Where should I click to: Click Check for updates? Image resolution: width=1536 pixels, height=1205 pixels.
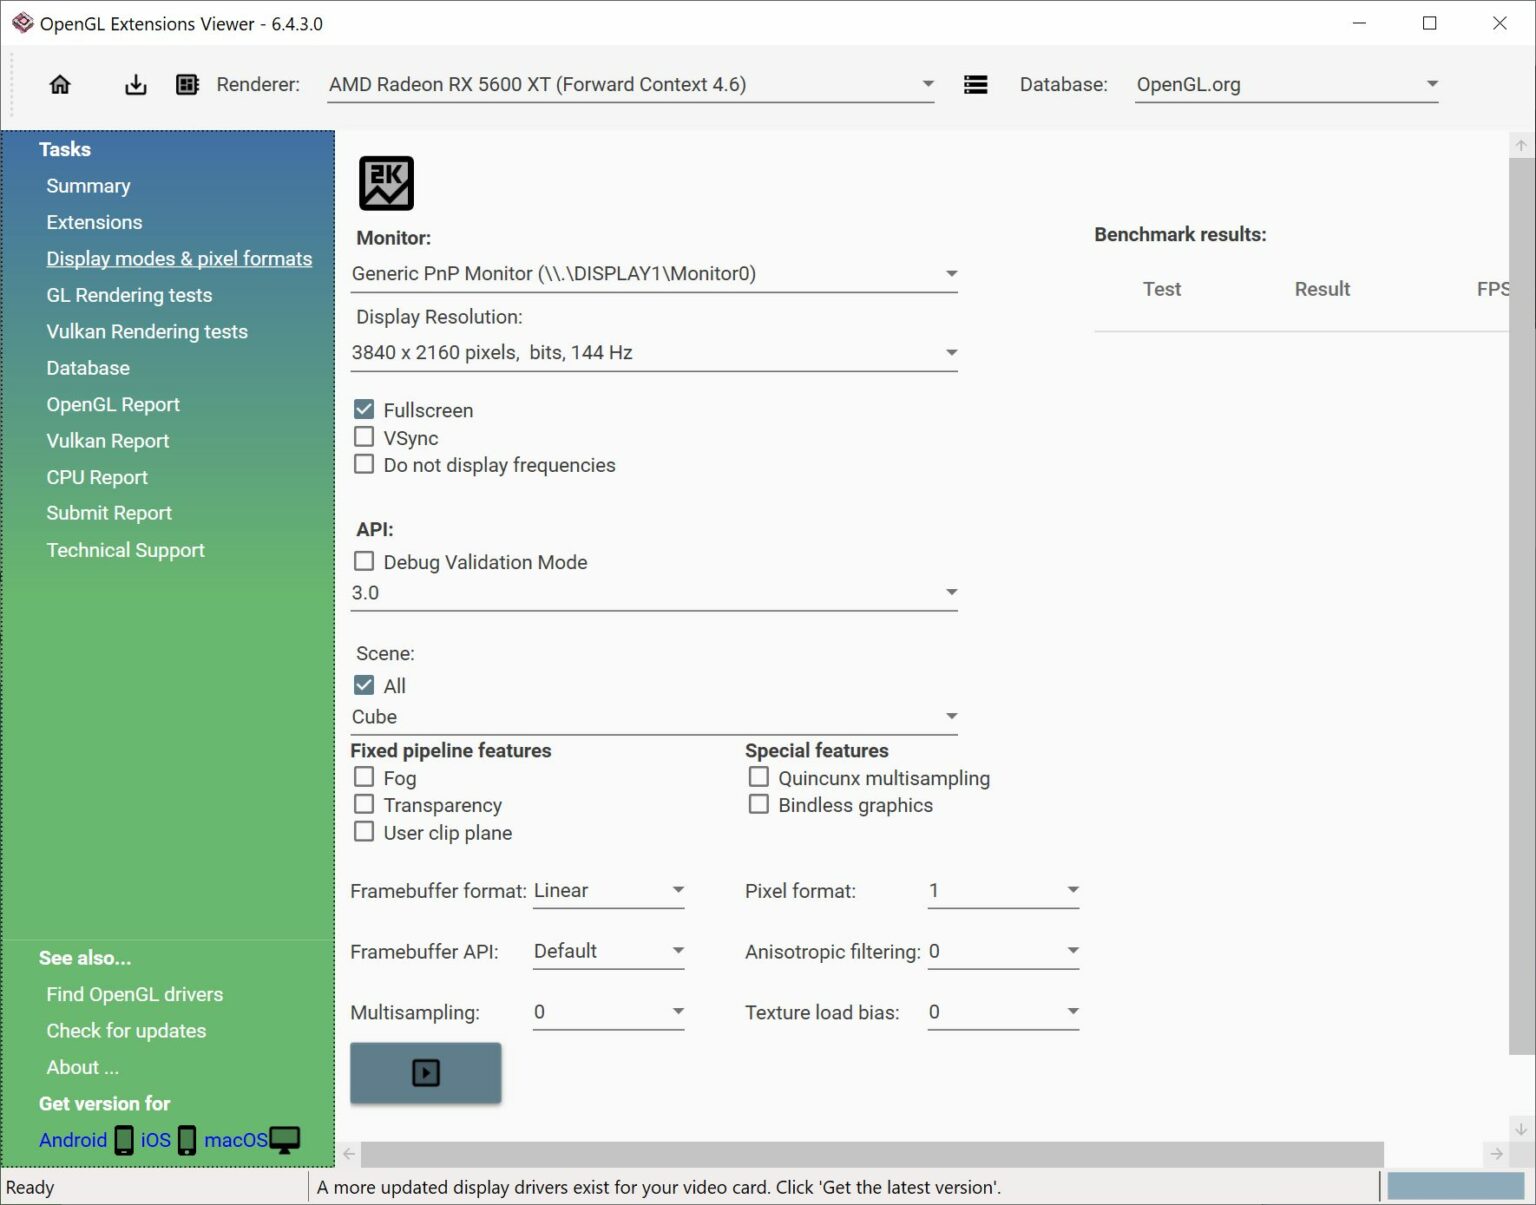(x=126, y=1031)
